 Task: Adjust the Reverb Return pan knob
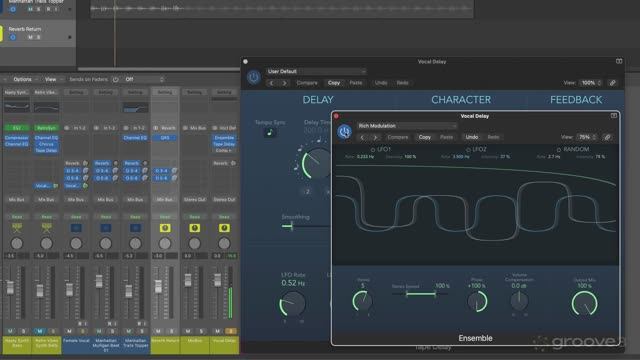point(165,244)
